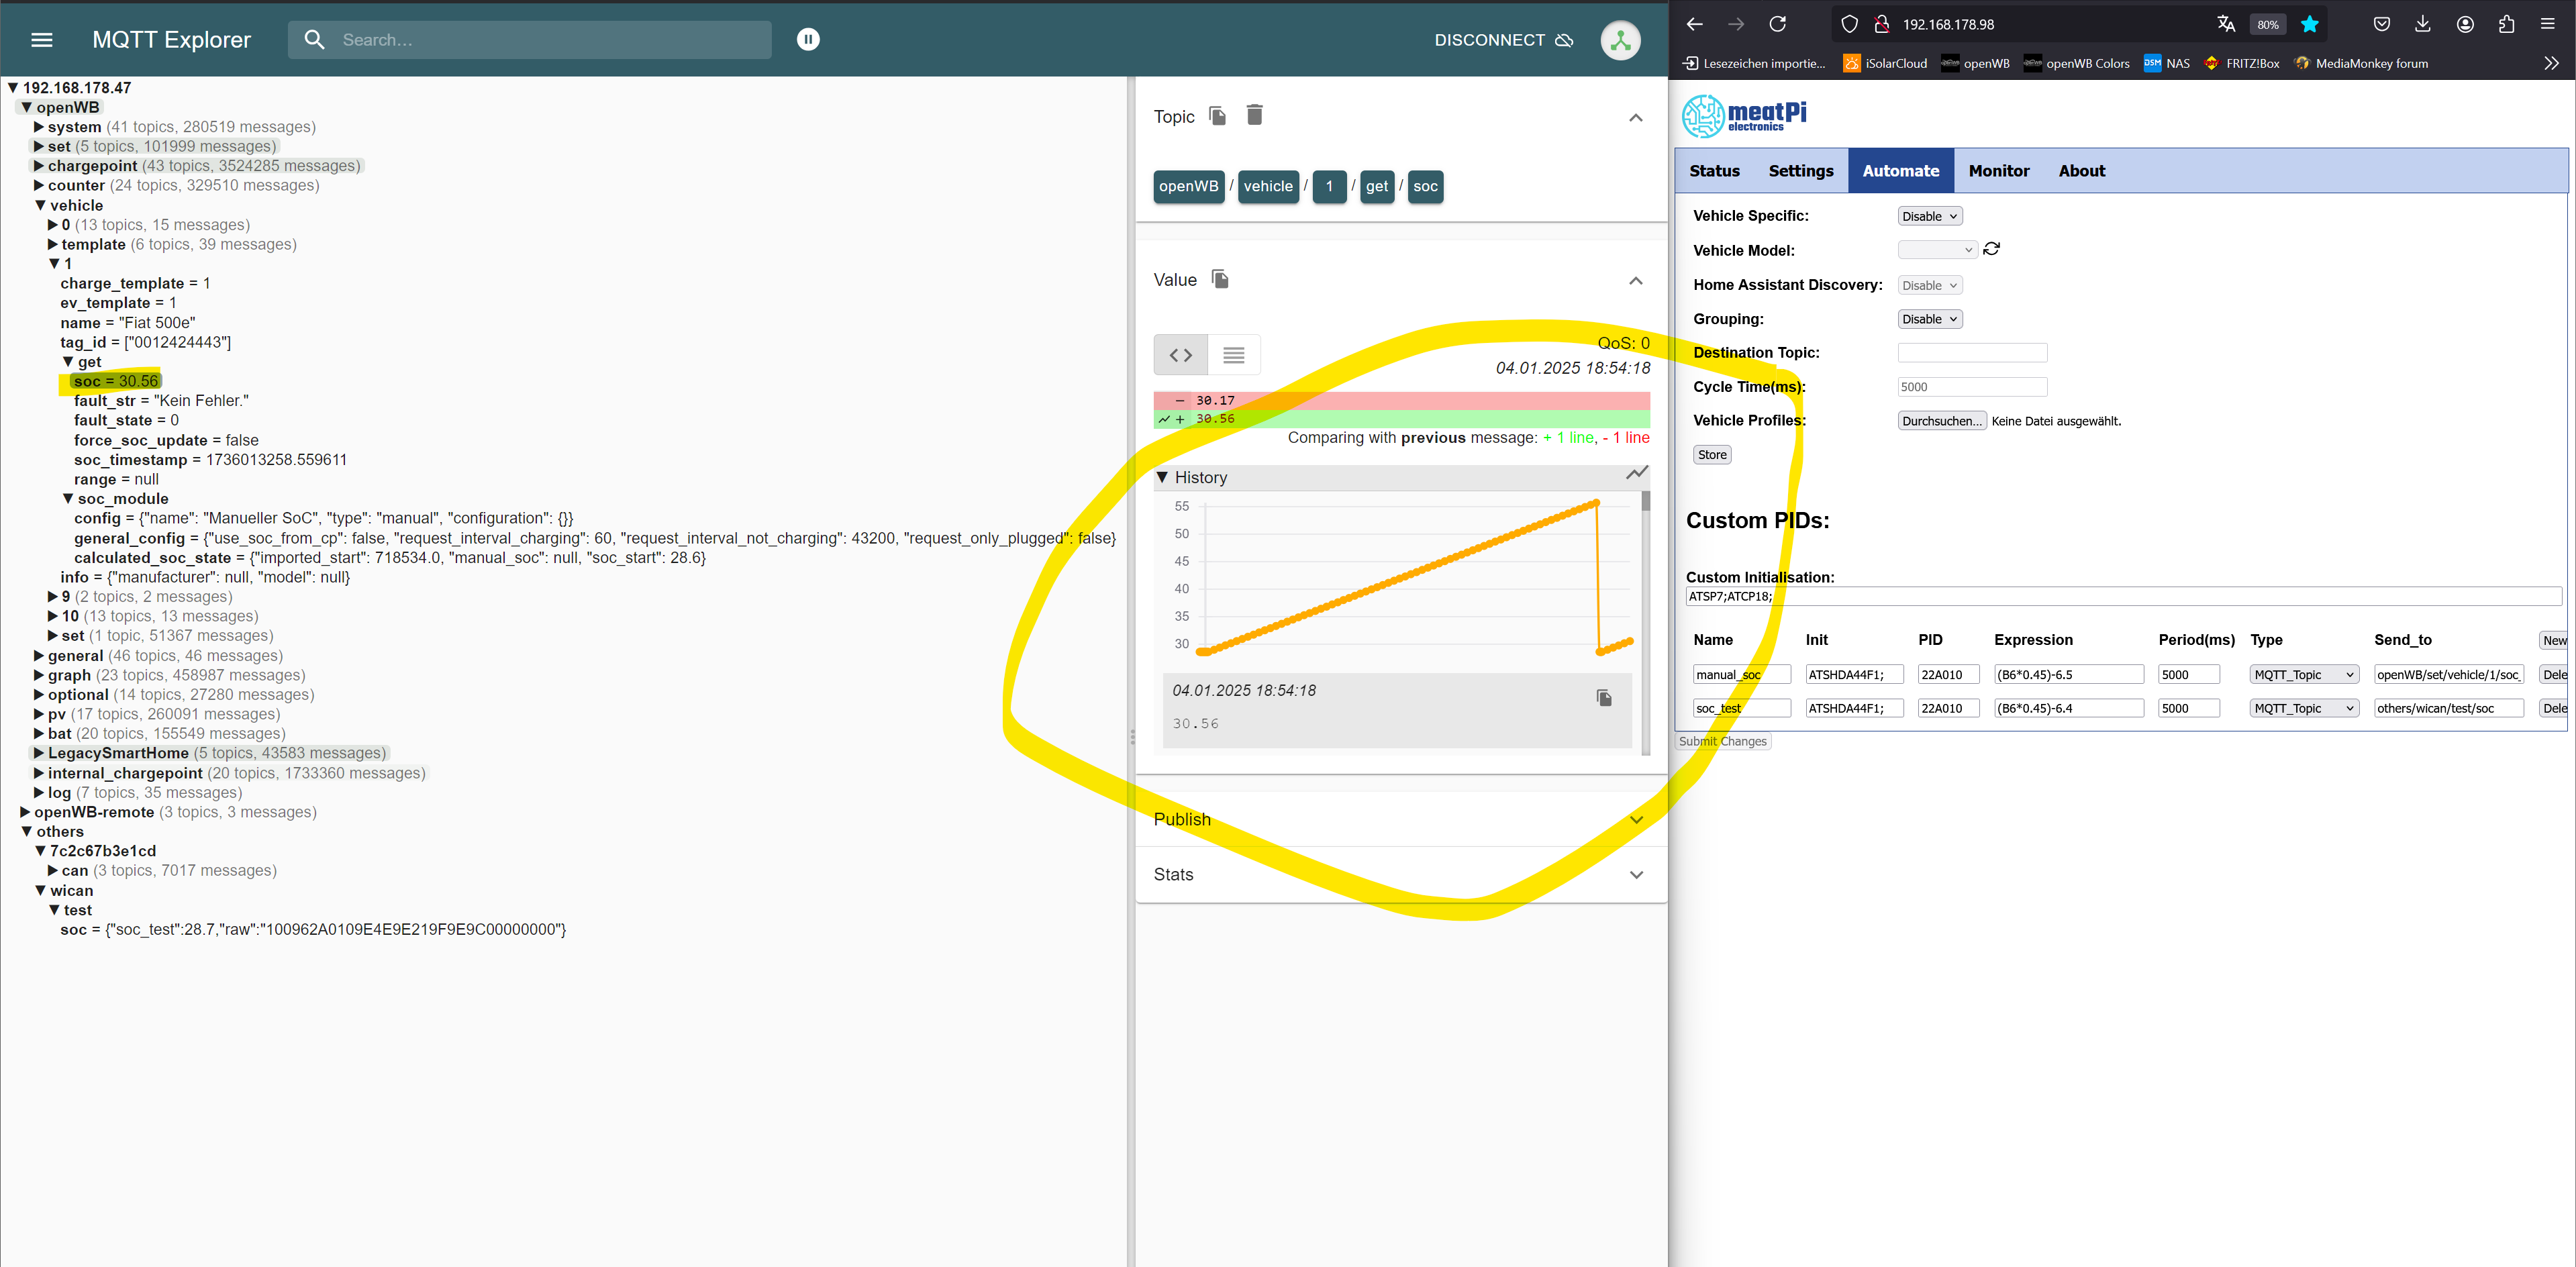Pause topic updates with pause button
This screenshot has height=1267, width=2576.
(x=808, y=39)
